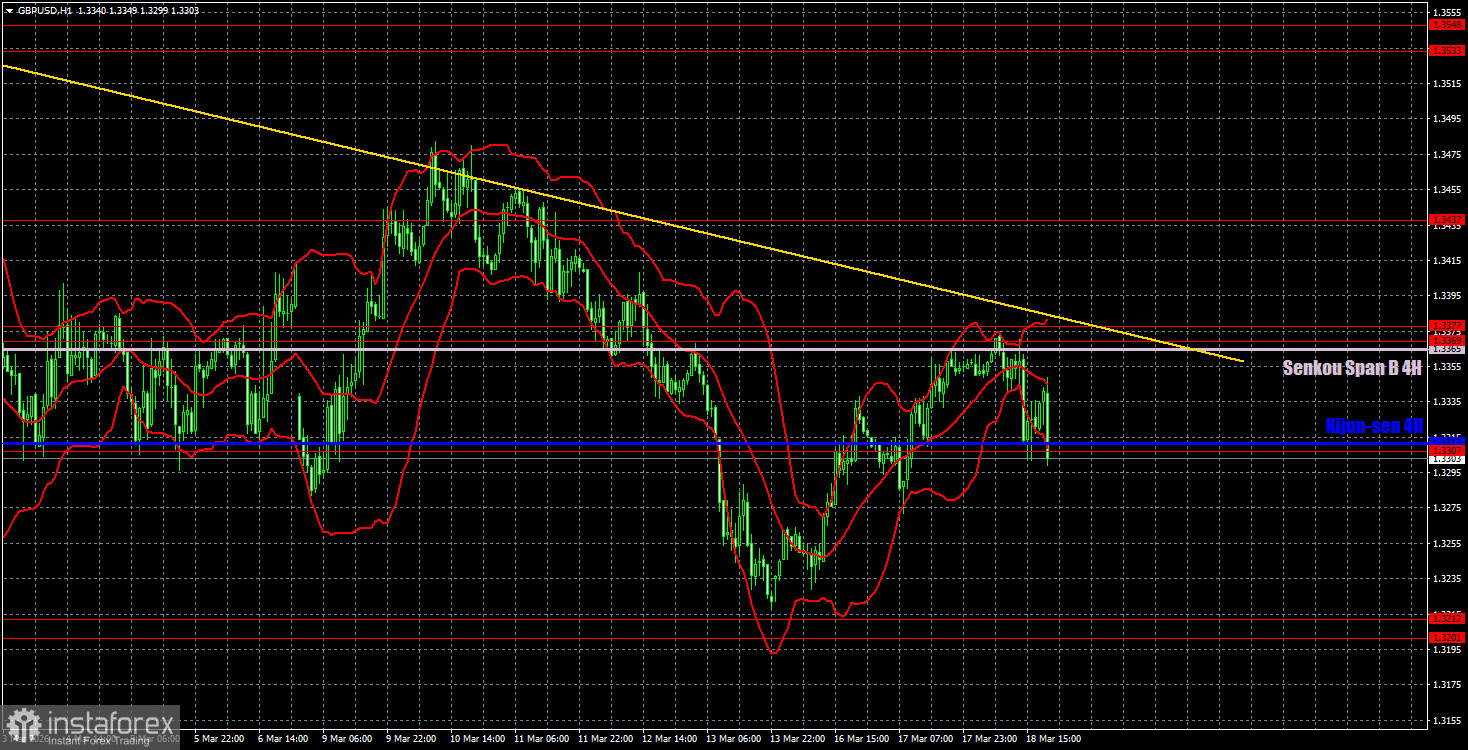Click the red 1.3437 price tag

tap(1447, 219)
